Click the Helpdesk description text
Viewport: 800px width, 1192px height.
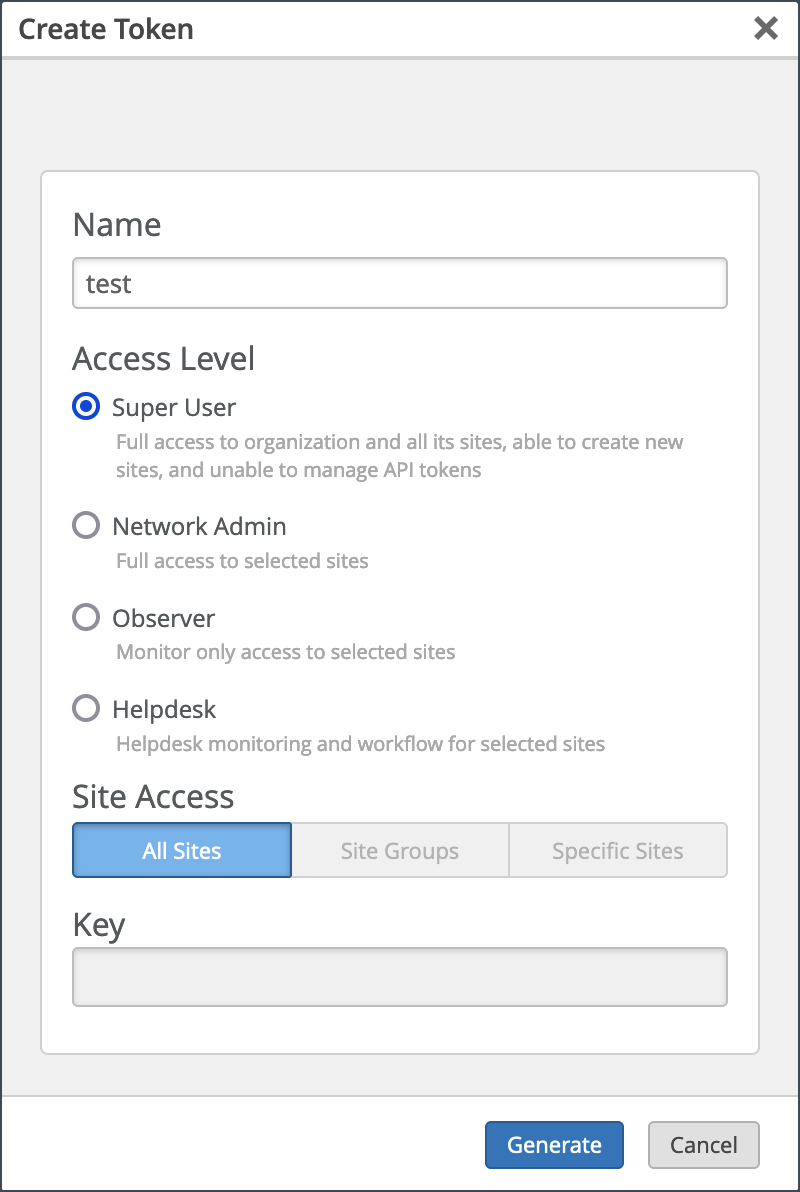pos(360,743)
